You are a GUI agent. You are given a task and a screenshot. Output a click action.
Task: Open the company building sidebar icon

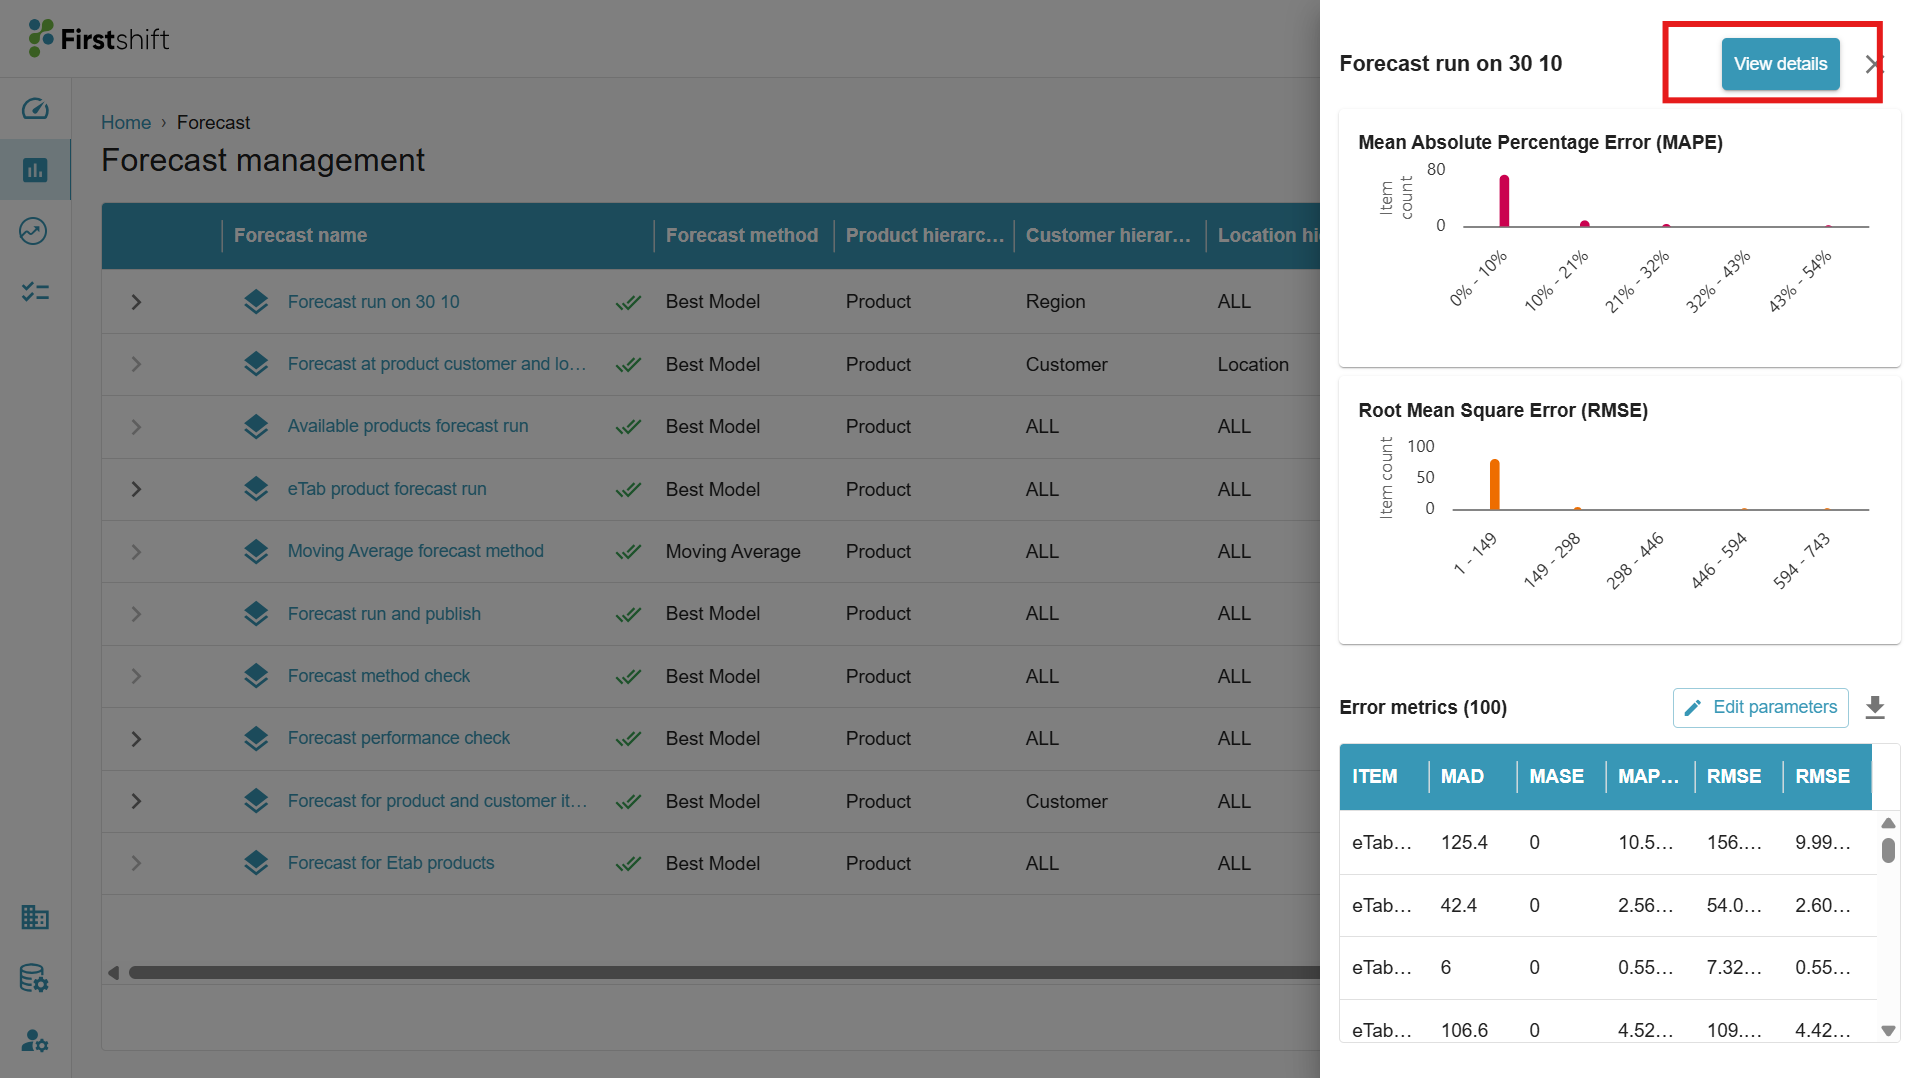tap(35, 917)
